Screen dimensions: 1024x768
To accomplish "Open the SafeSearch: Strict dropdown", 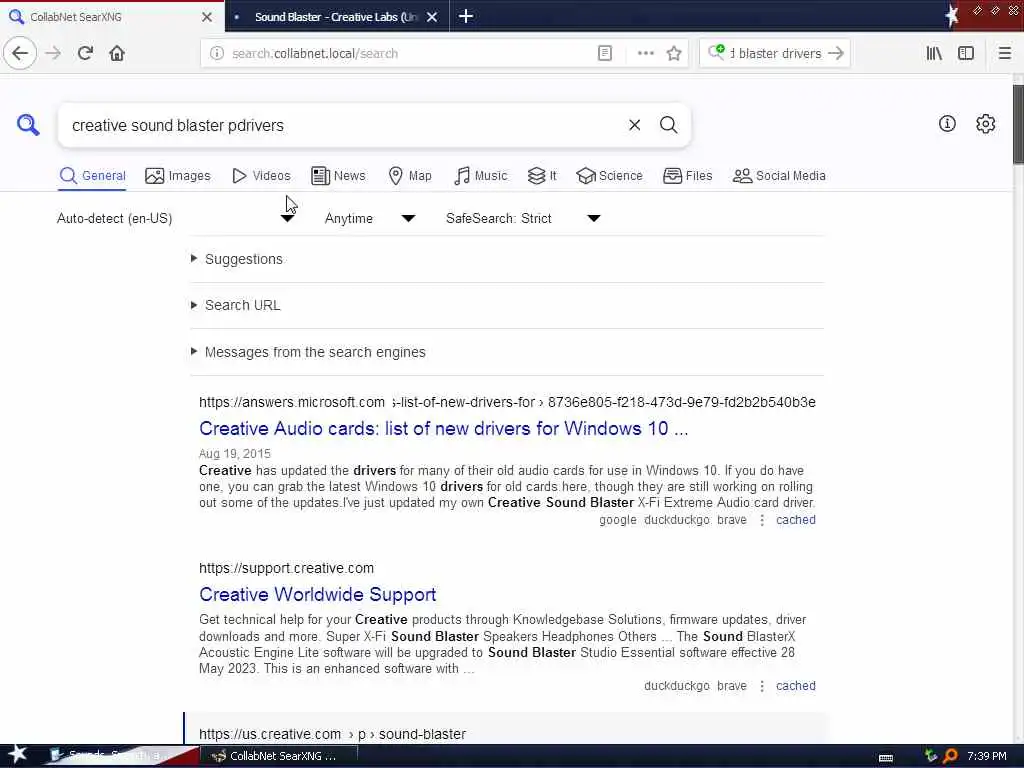I will pyautogui.click(x=523, y=219).
